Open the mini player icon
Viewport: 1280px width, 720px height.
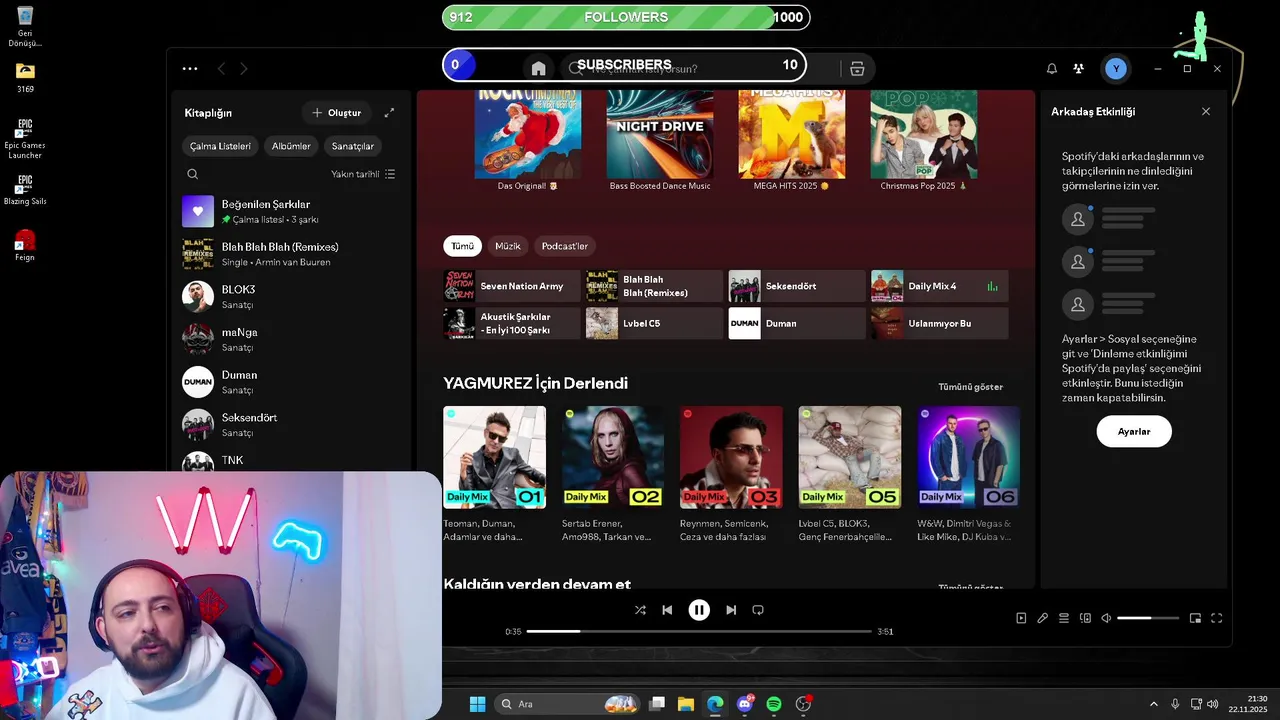click(1195, 618)
